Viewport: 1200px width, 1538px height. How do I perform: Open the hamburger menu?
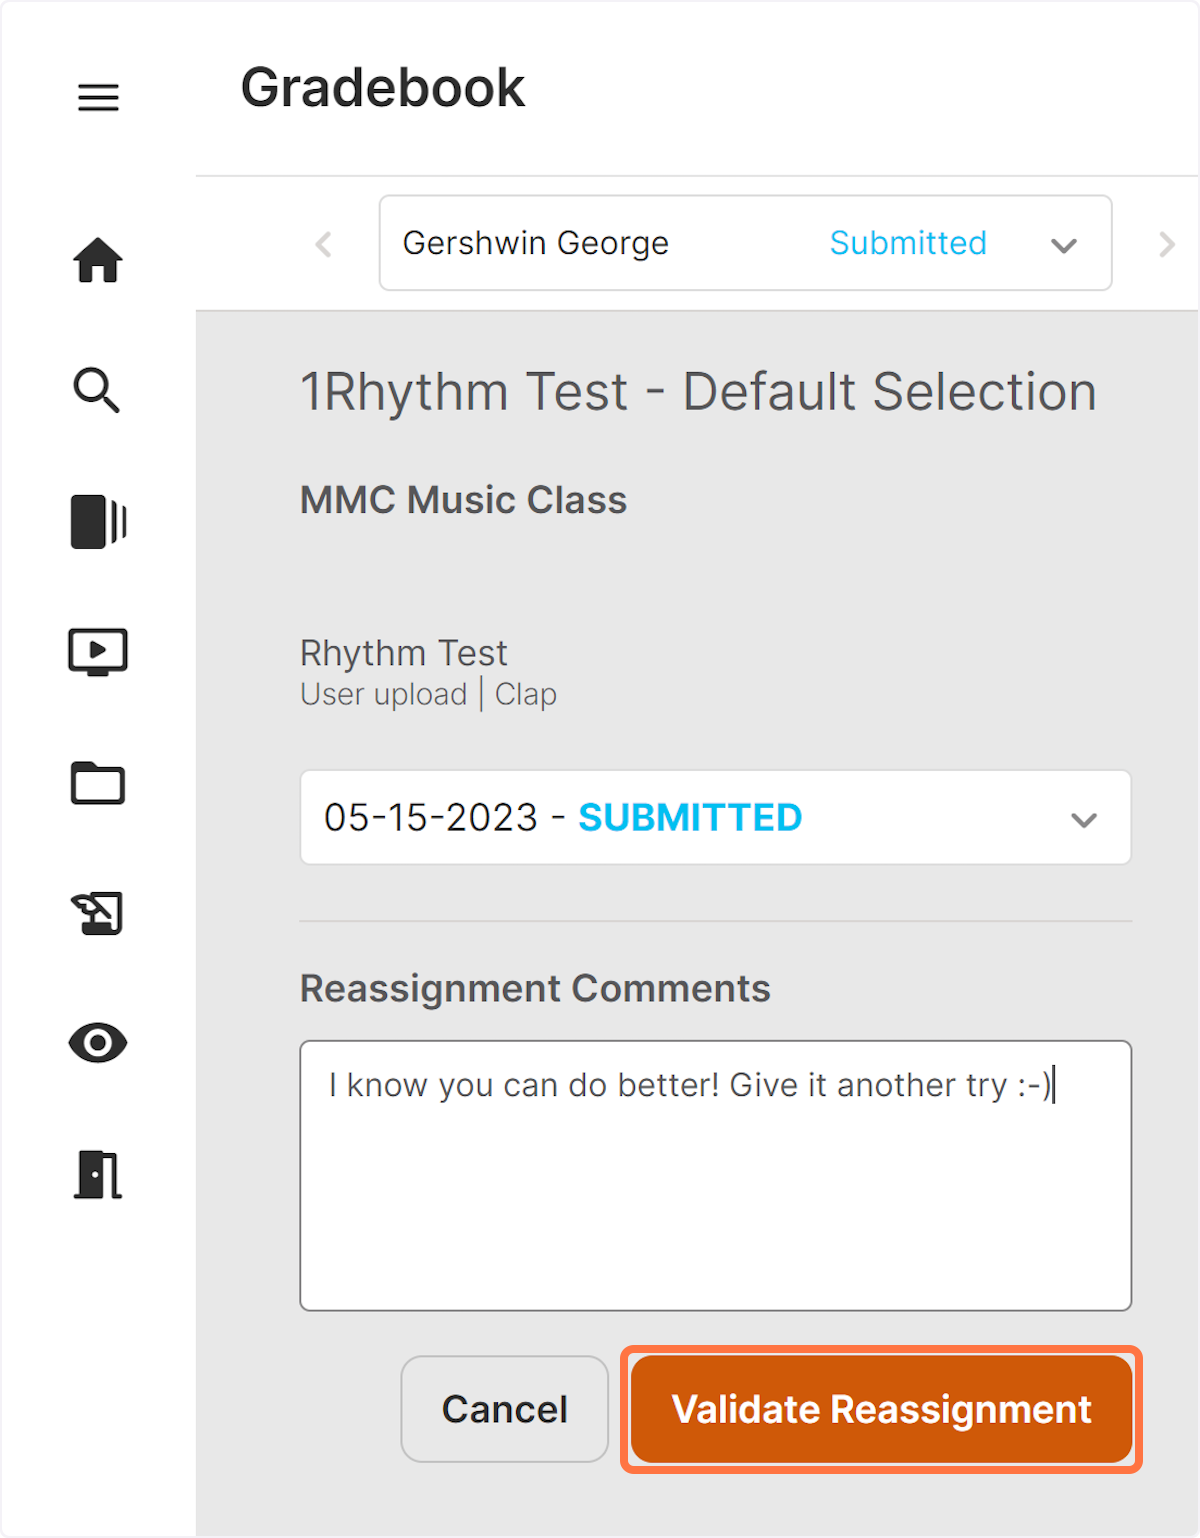click(x=98, y=97)
